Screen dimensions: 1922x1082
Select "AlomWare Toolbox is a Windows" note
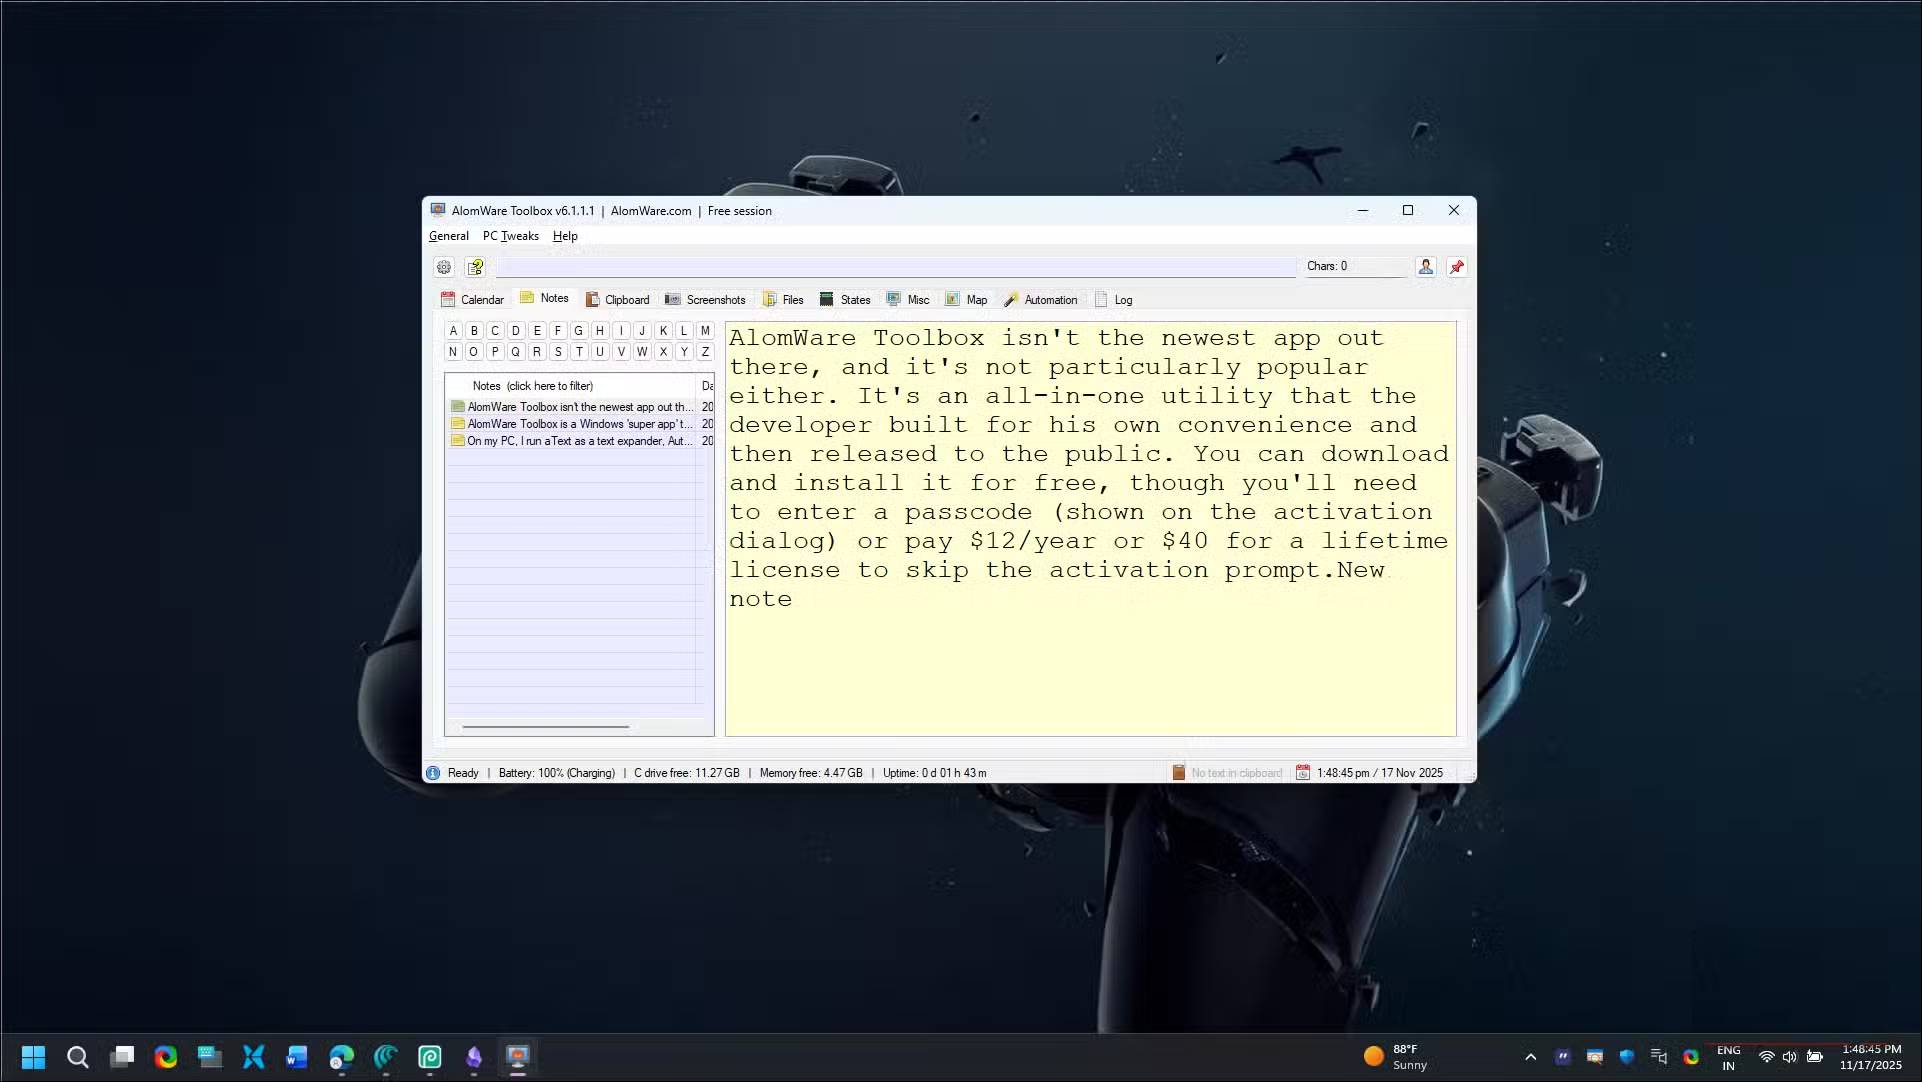(578, 424)
